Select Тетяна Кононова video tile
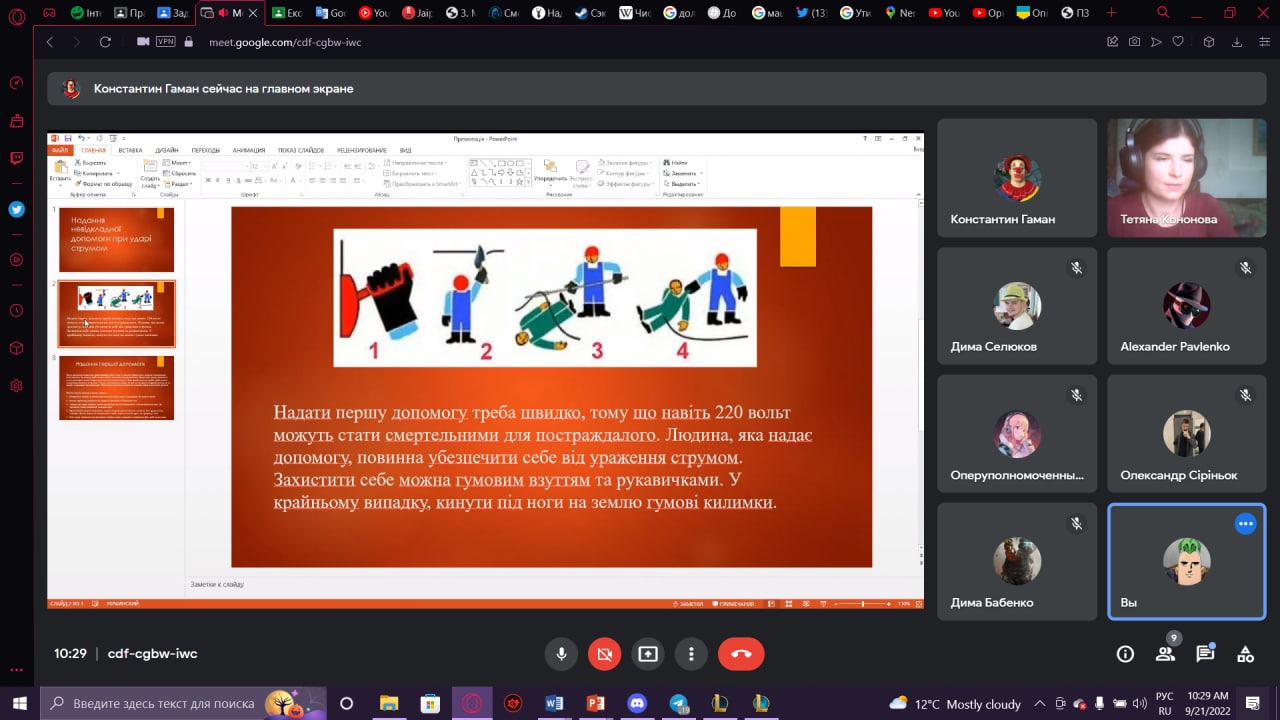This screenshot has height=720, width=1280. (x=1186, y=178)
